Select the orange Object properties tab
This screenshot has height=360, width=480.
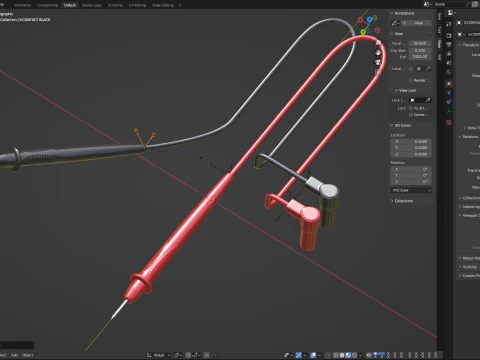[449, 83]
